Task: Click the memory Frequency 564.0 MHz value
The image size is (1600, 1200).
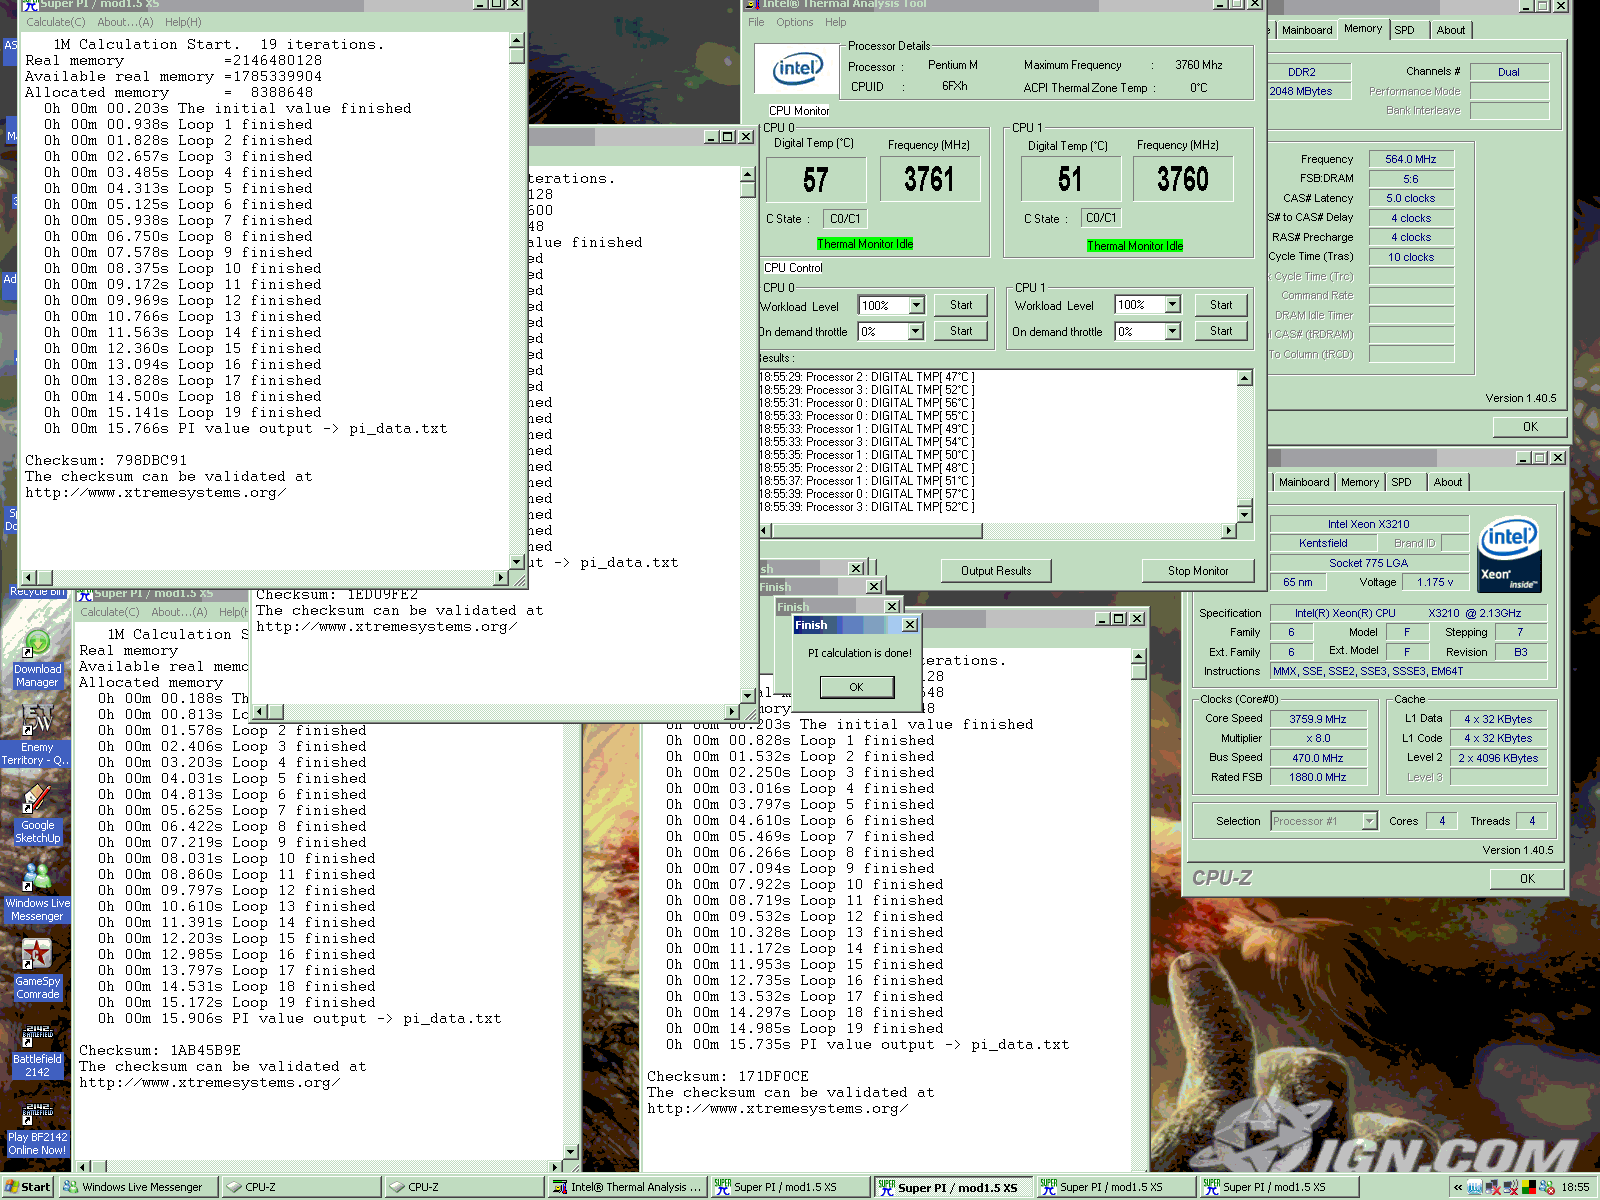Action: [x=1410, y=159]
